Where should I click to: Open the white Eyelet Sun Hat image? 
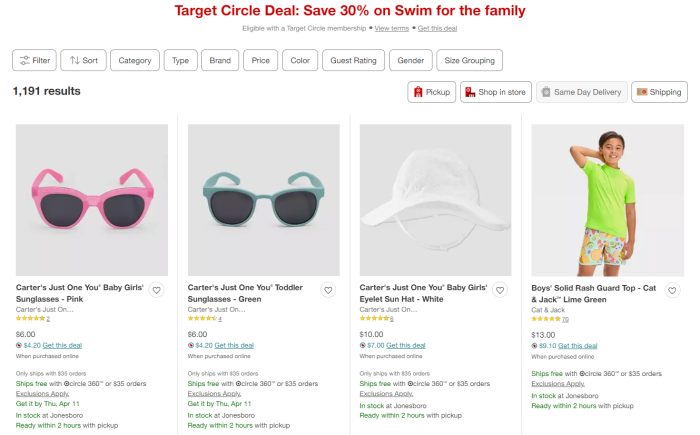click(x=435, y=200)
